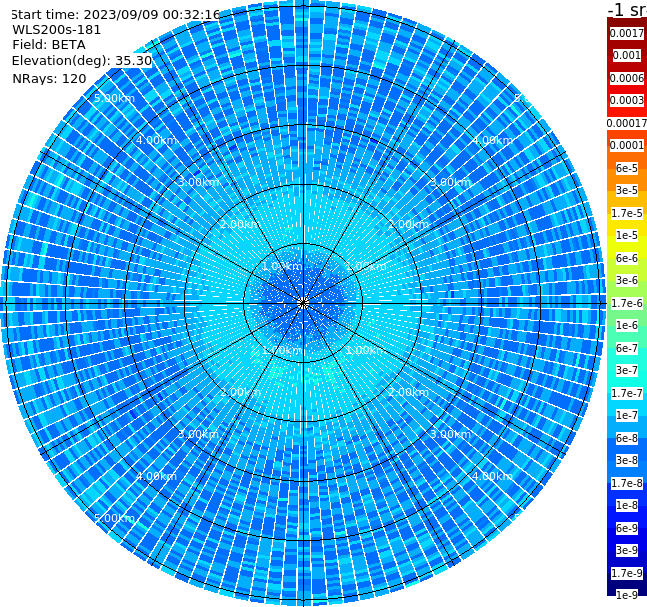Select the 1e-8 colorbar label

[627, 505]
